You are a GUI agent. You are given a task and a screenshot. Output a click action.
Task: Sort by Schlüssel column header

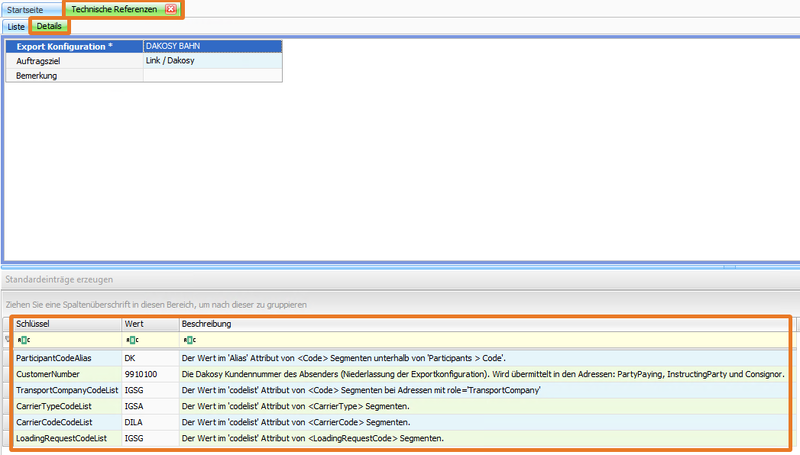coord(67,324)
